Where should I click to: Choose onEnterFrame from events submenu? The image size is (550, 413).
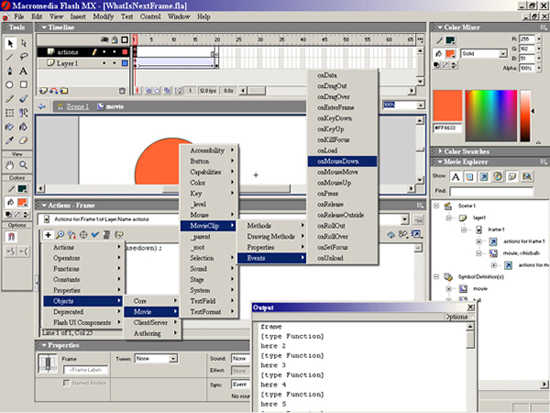pyautogui.click(x=342, y=107)
